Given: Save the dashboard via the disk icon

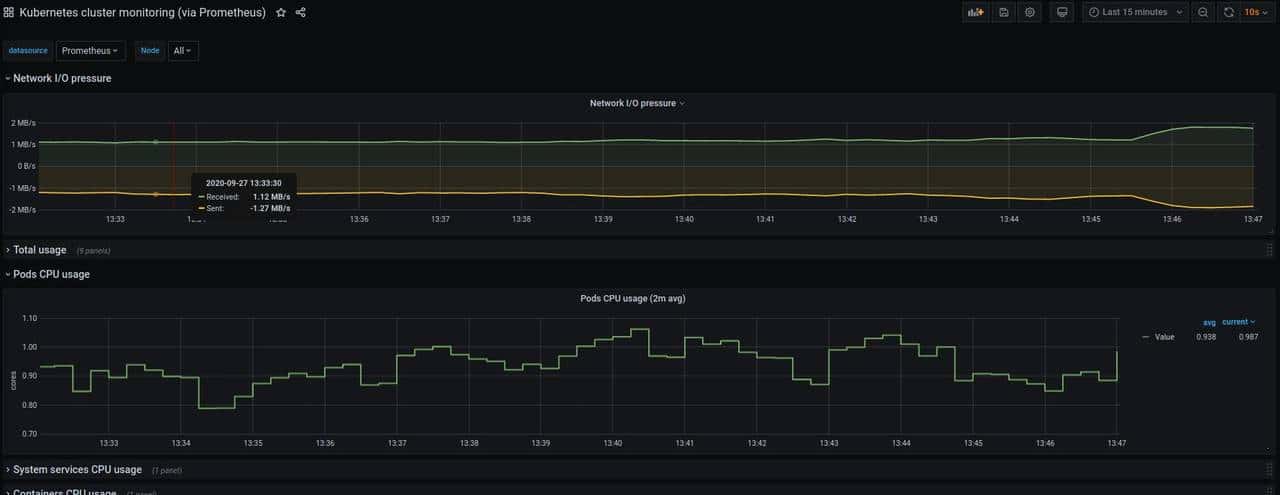Looking at the screenshot, I should coord(1003,12).
